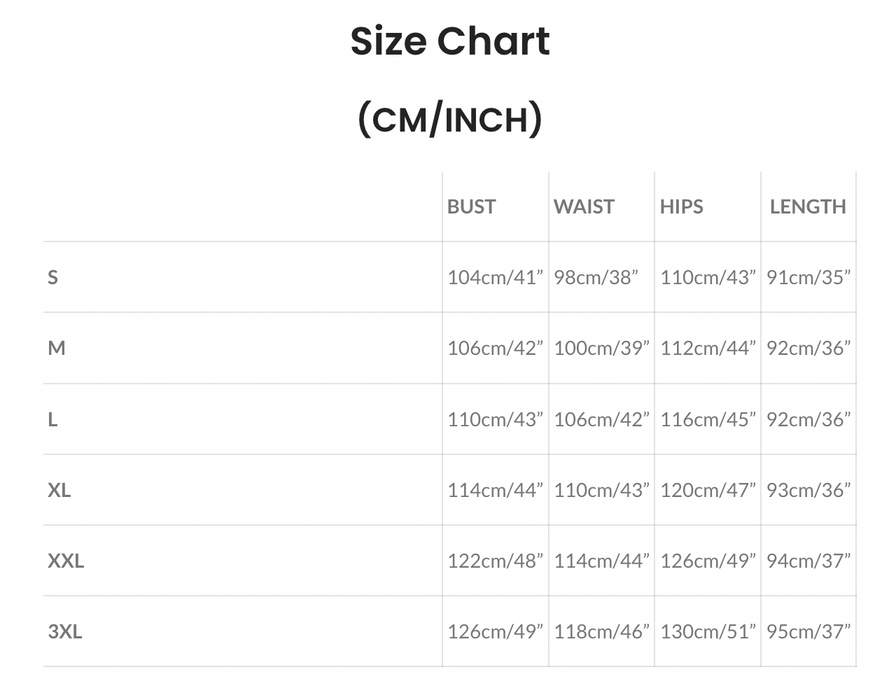
Task: Select the 130cm/51” hips cell
Action: tap(708, 631)
